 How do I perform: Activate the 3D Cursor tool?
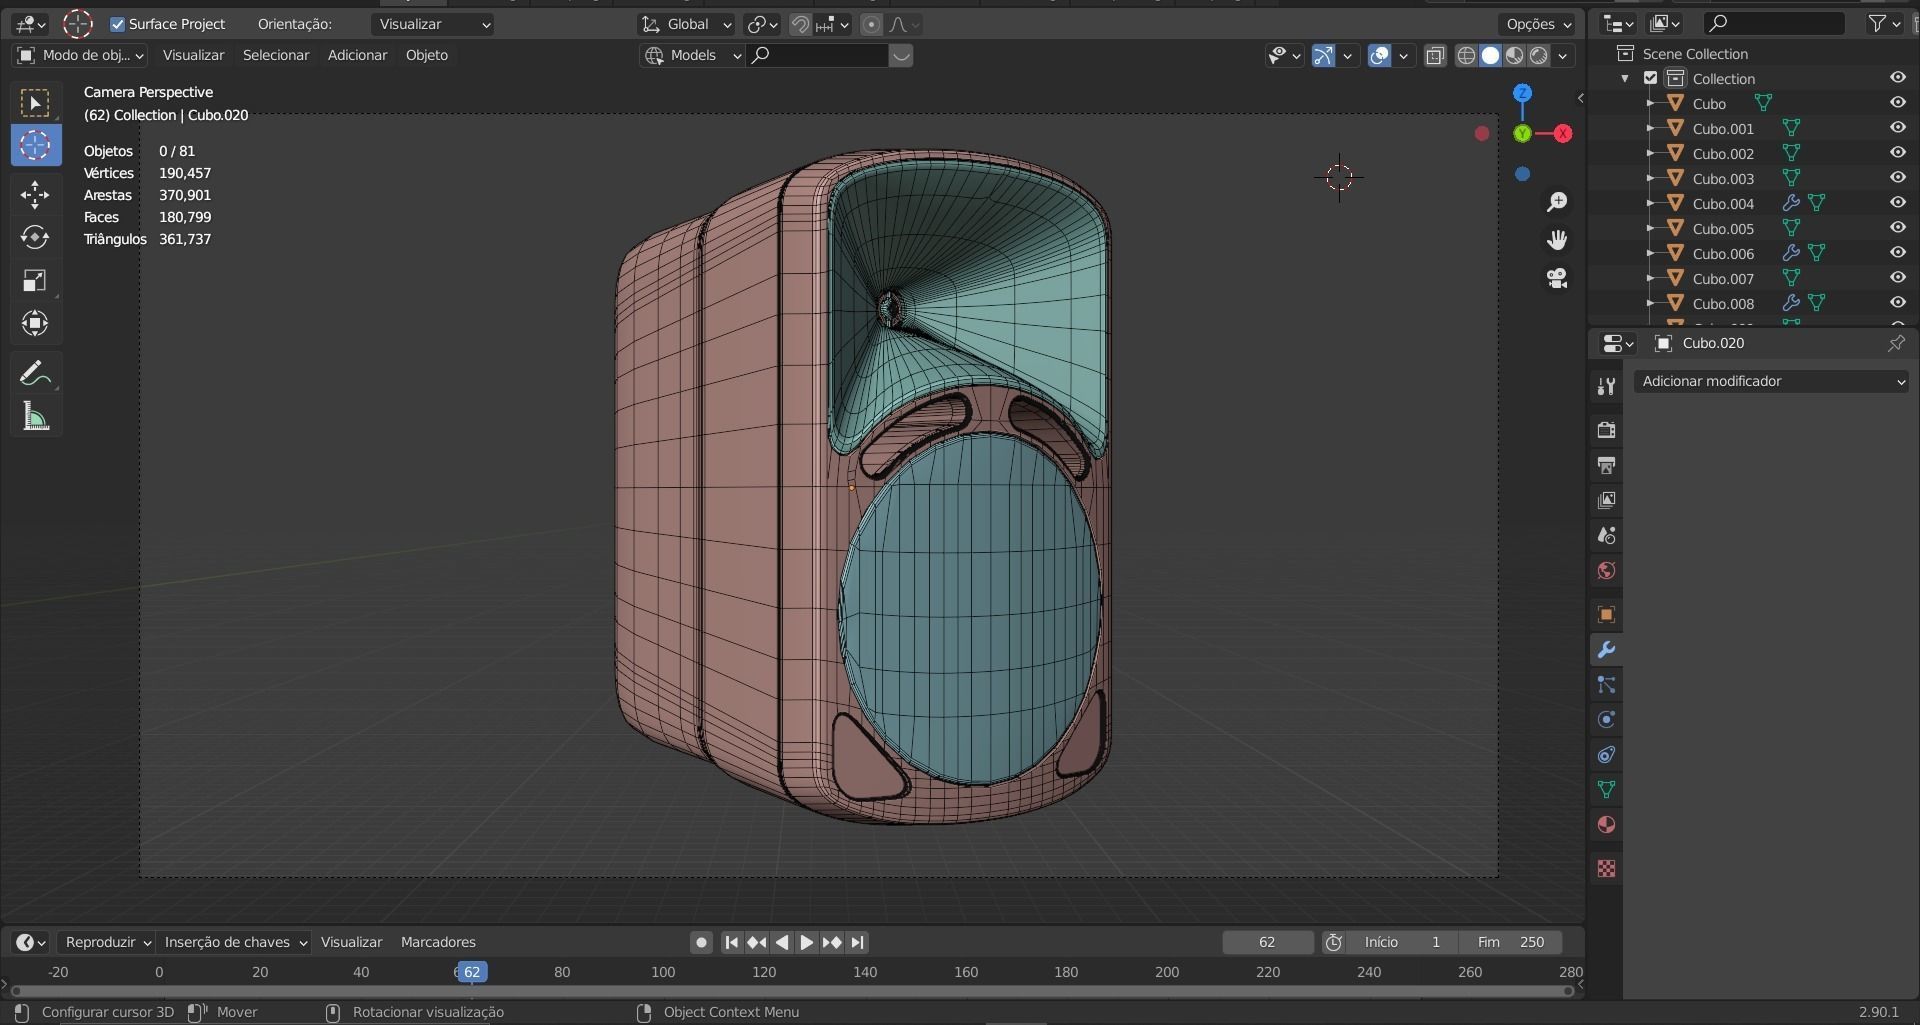(x=35, y=146)
